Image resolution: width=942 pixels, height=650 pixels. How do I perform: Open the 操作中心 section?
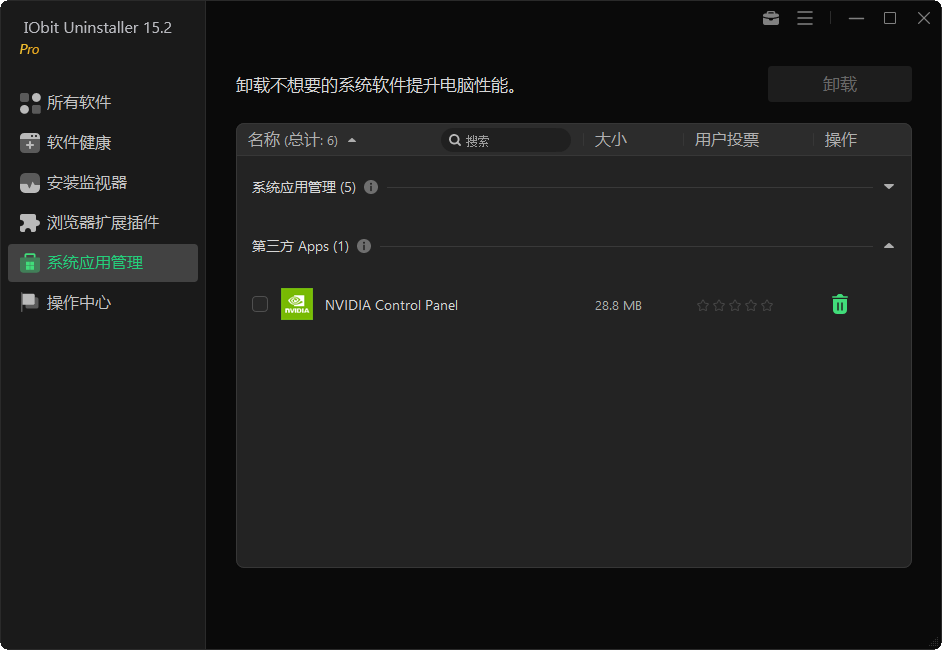click(x=30, y=302)
